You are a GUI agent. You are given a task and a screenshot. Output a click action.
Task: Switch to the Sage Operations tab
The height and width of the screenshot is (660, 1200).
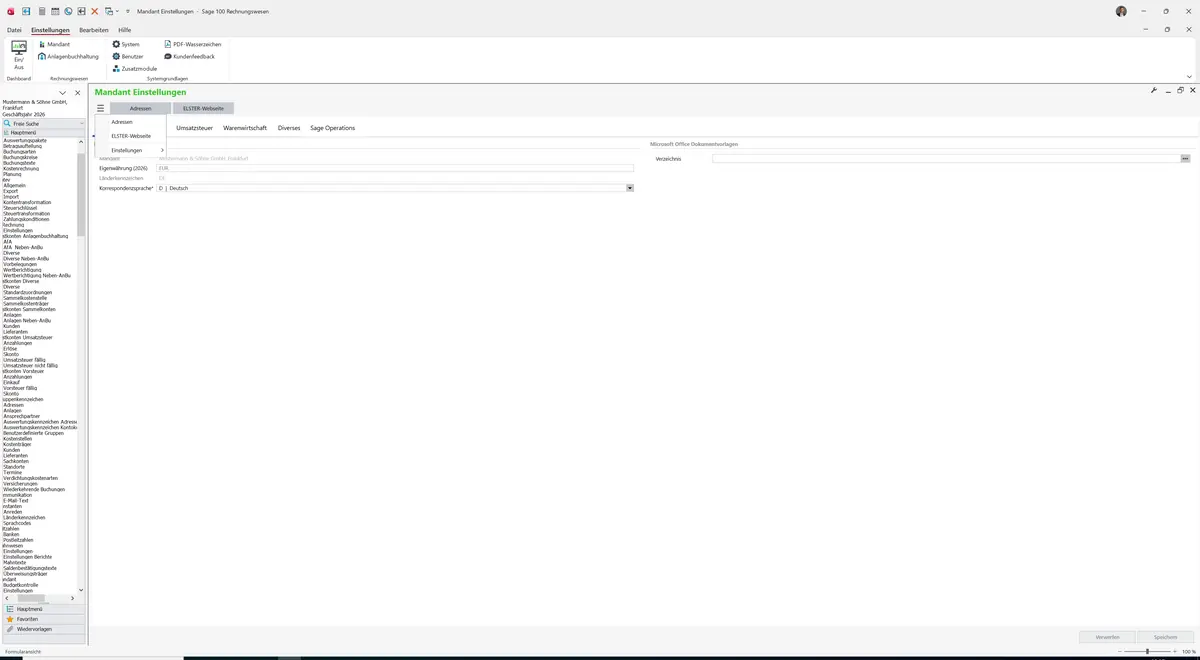point(333,128)
